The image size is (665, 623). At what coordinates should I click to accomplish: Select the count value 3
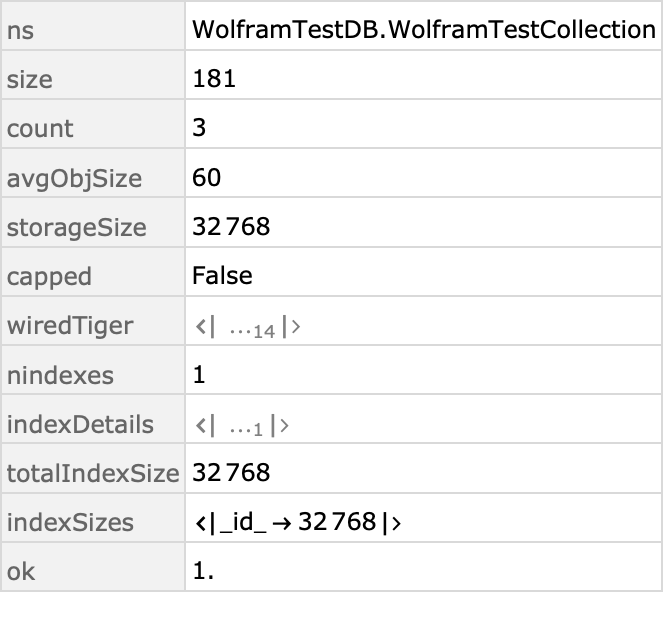pos(199,128)
